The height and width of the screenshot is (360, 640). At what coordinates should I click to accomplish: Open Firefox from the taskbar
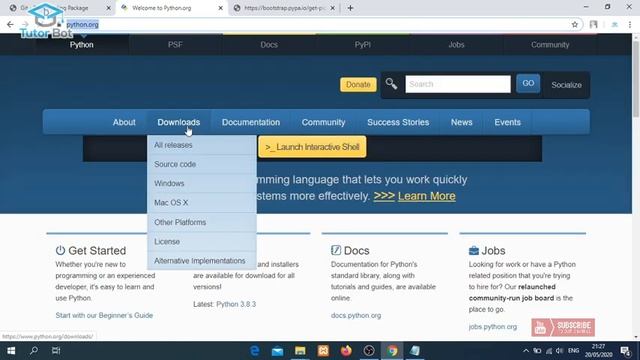(x=346, y=351)
